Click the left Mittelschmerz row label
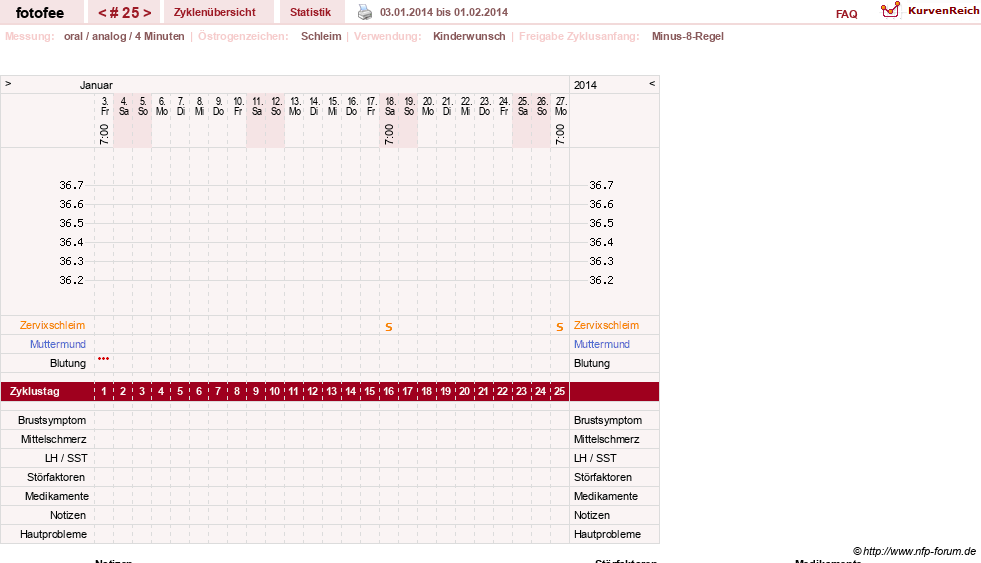981x563 pixels. tap(53, 439)
